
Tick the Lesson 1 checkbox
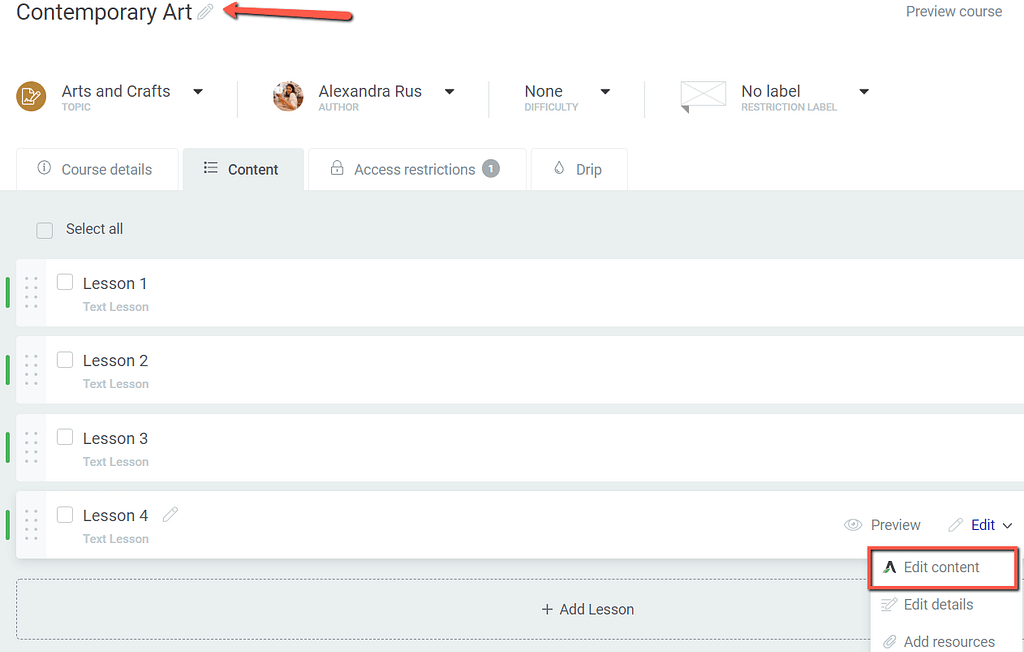tap(65, 282)
